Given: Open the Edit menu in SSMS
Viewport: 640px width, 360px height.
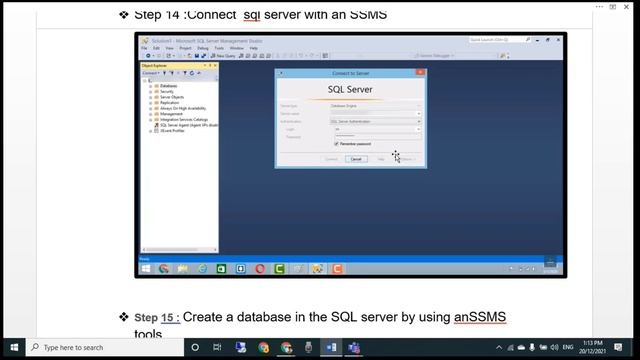Looking at the screenshot, I should 156,48.
